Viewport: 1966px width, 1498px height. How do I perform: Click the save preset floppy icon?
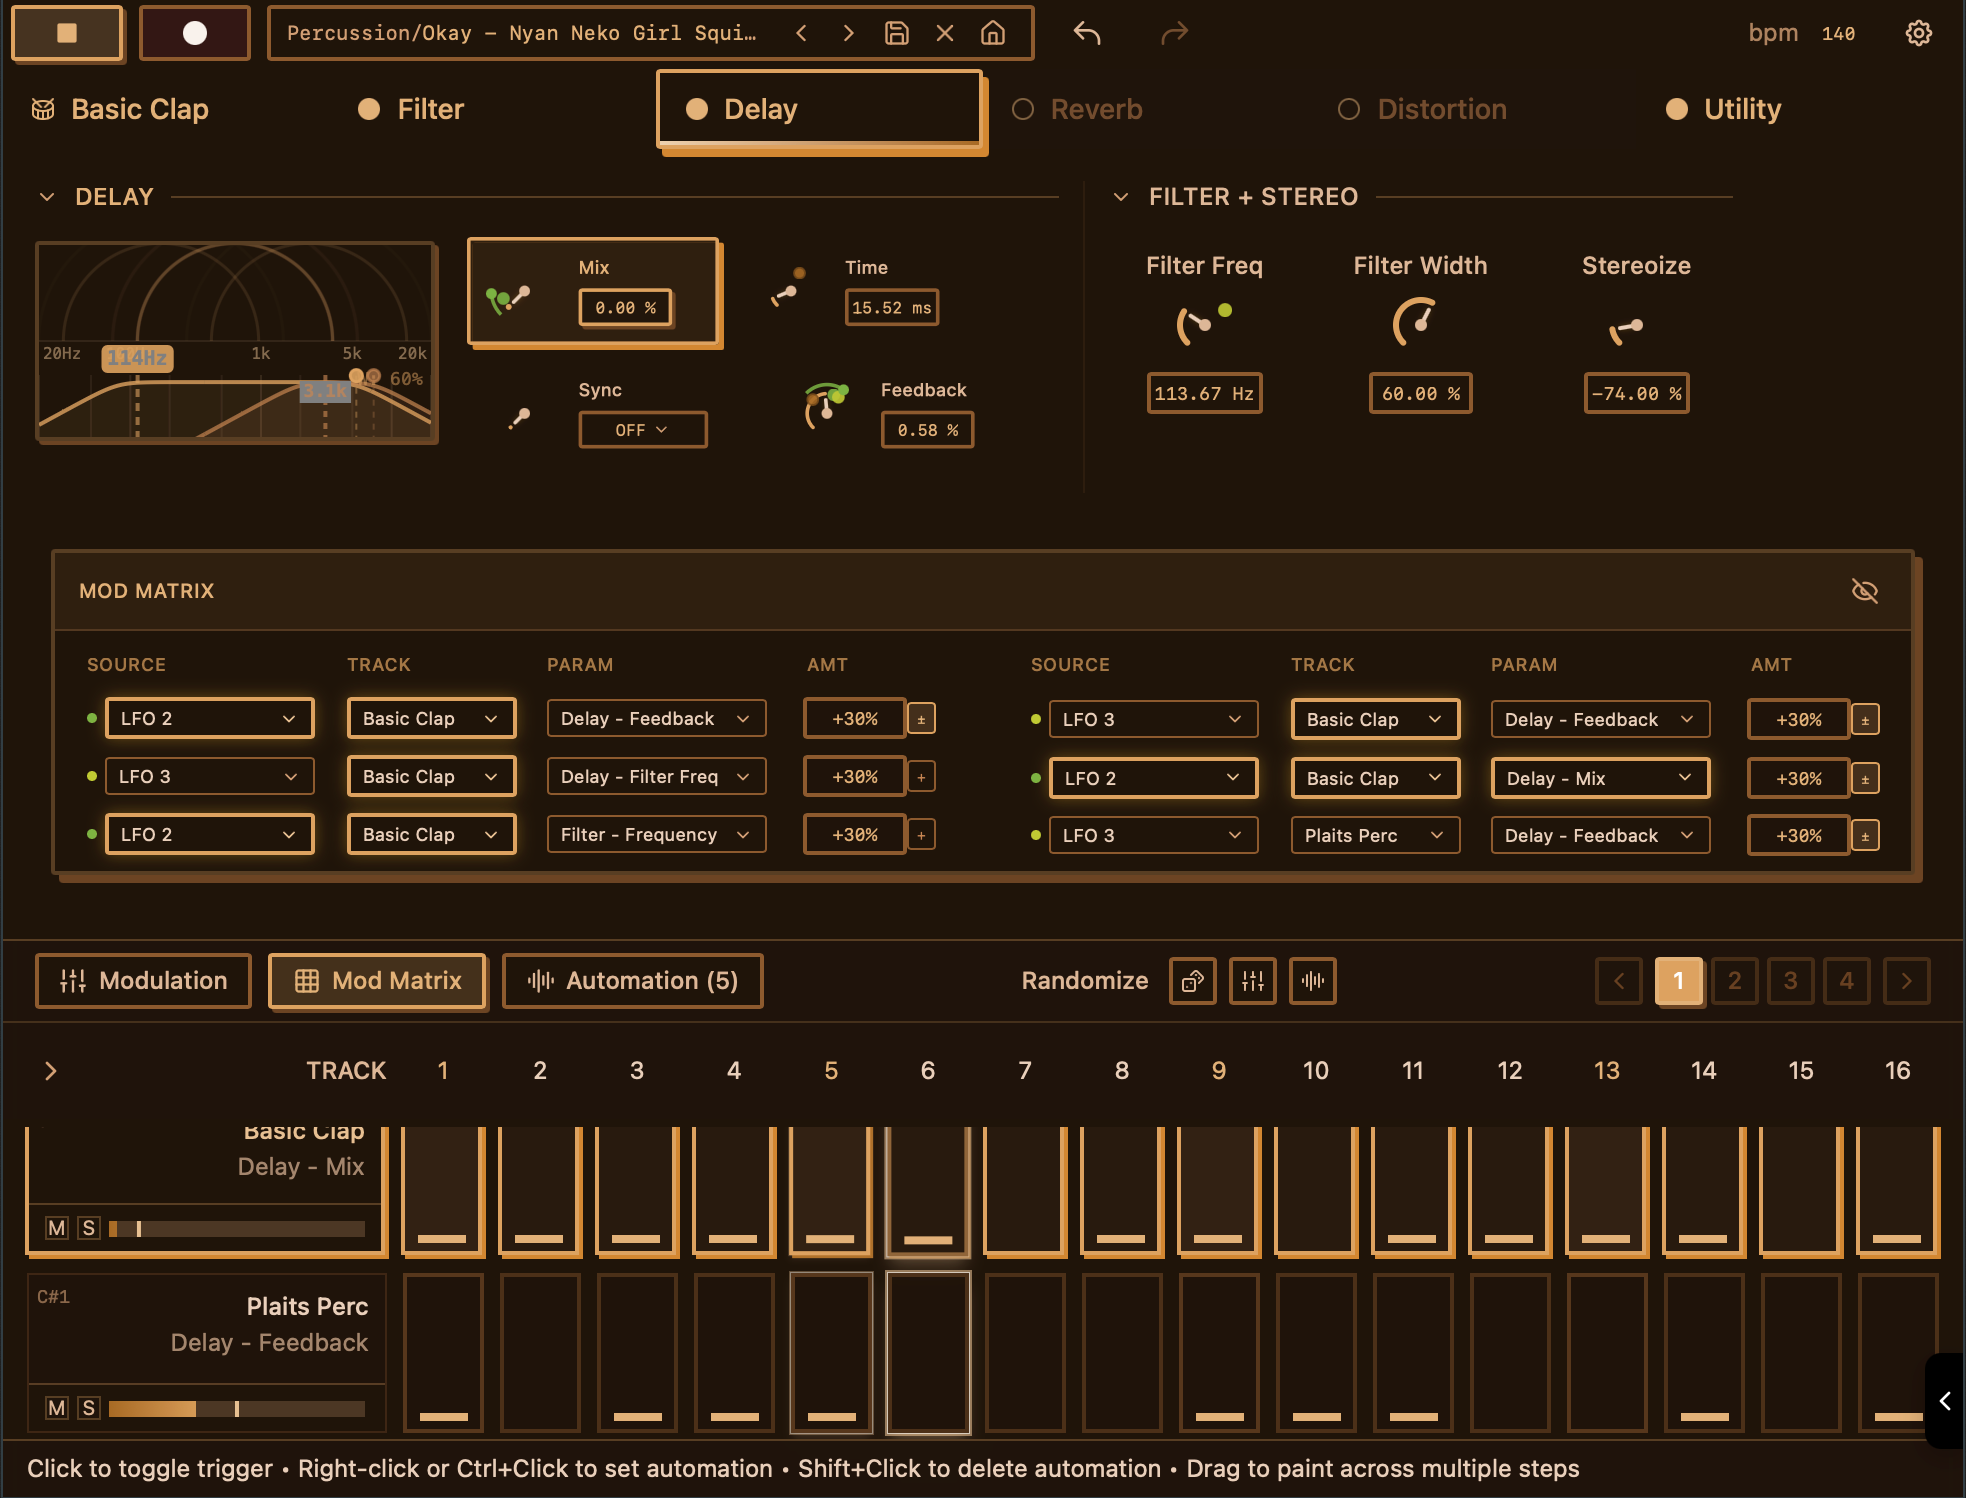896,33
